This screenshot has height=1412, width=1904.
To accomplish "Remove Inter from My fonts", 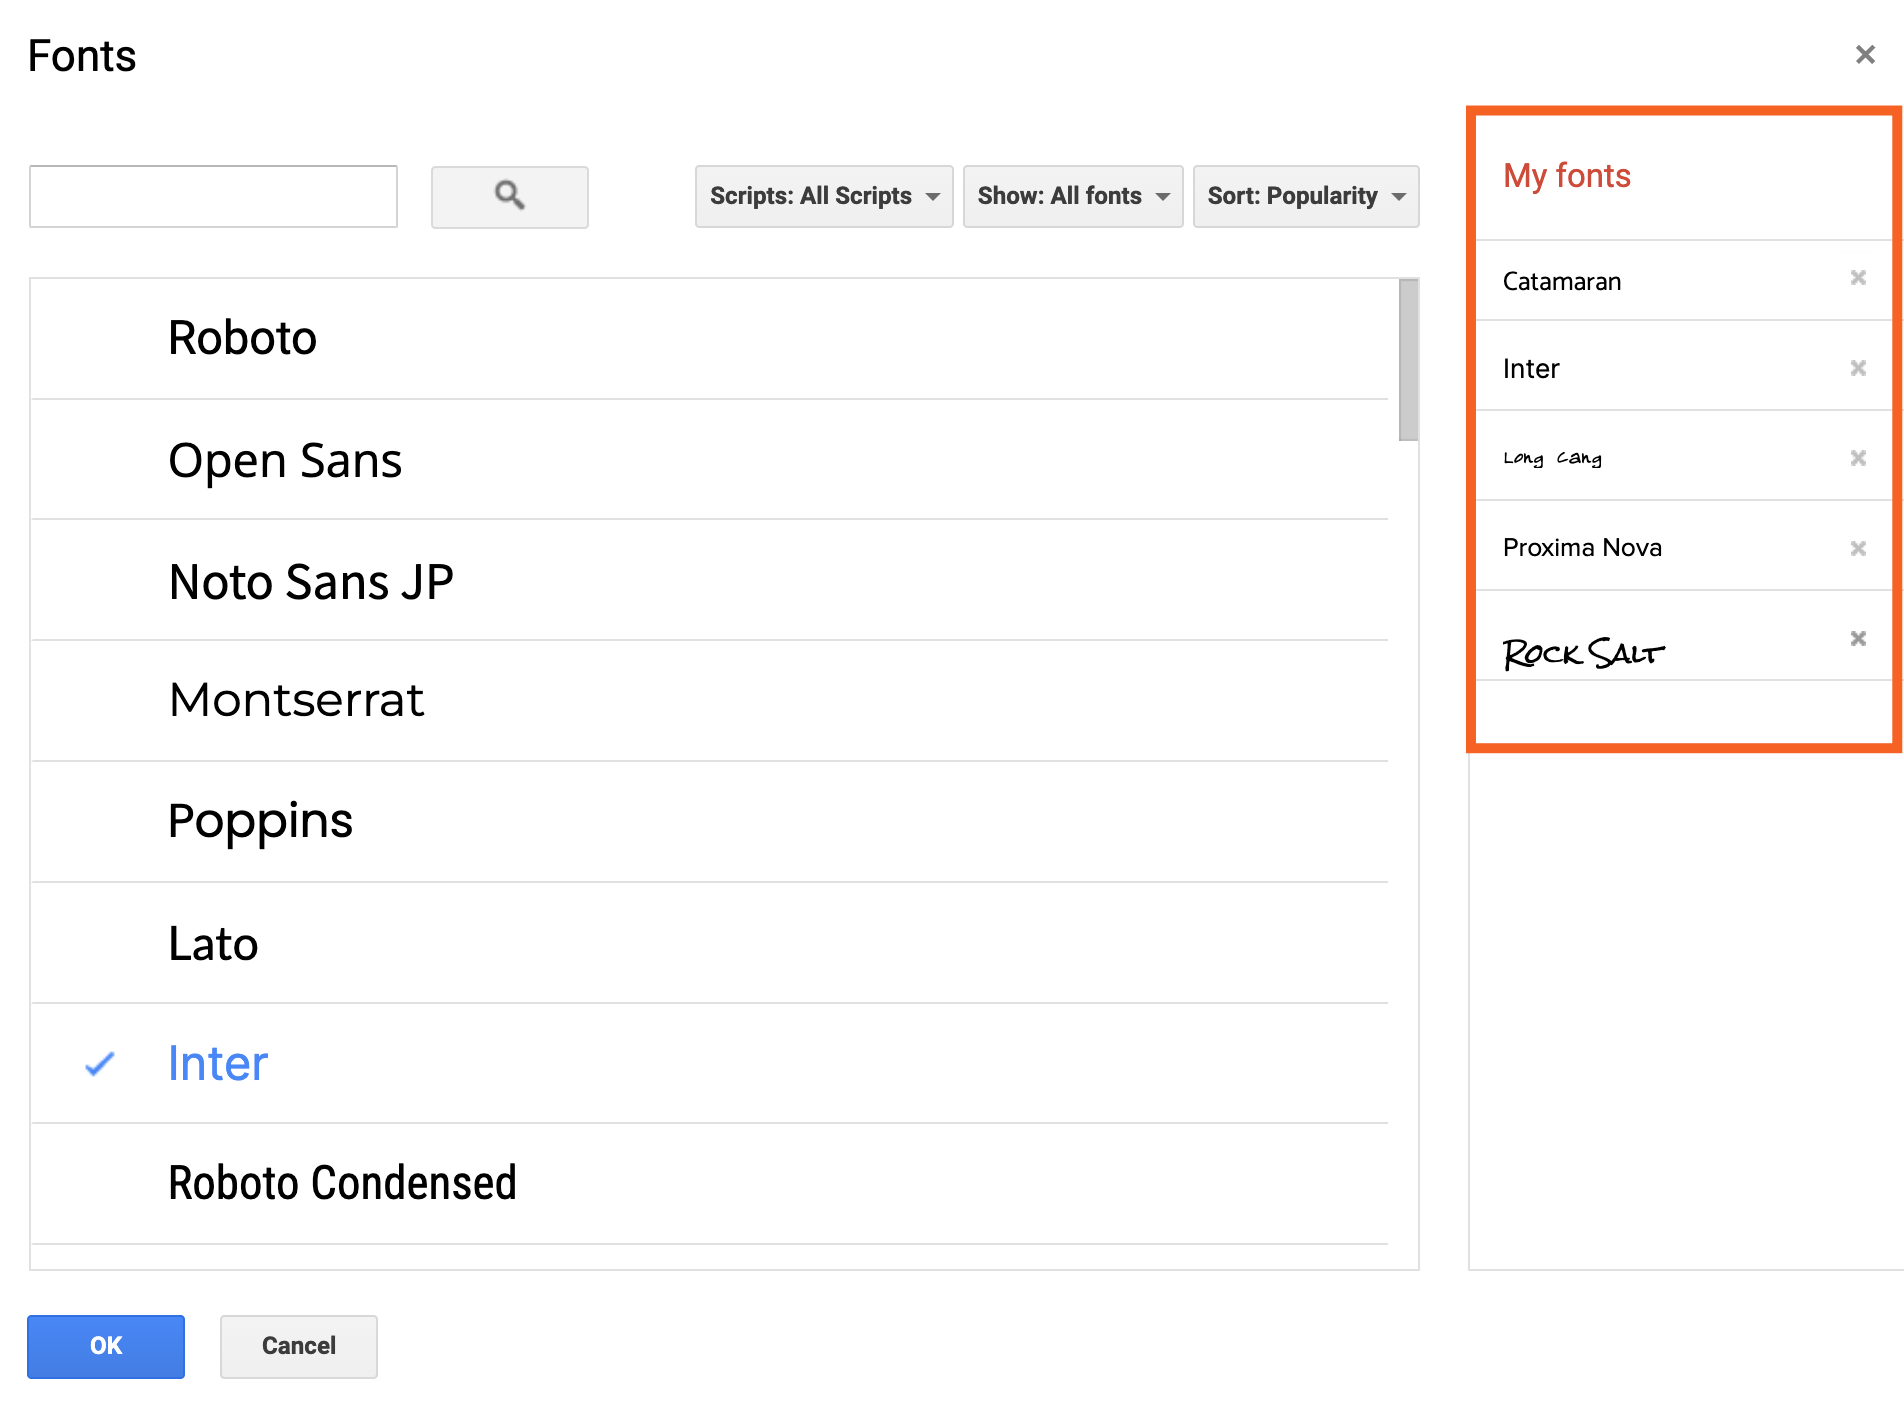I will click(x=1858, y=368).
